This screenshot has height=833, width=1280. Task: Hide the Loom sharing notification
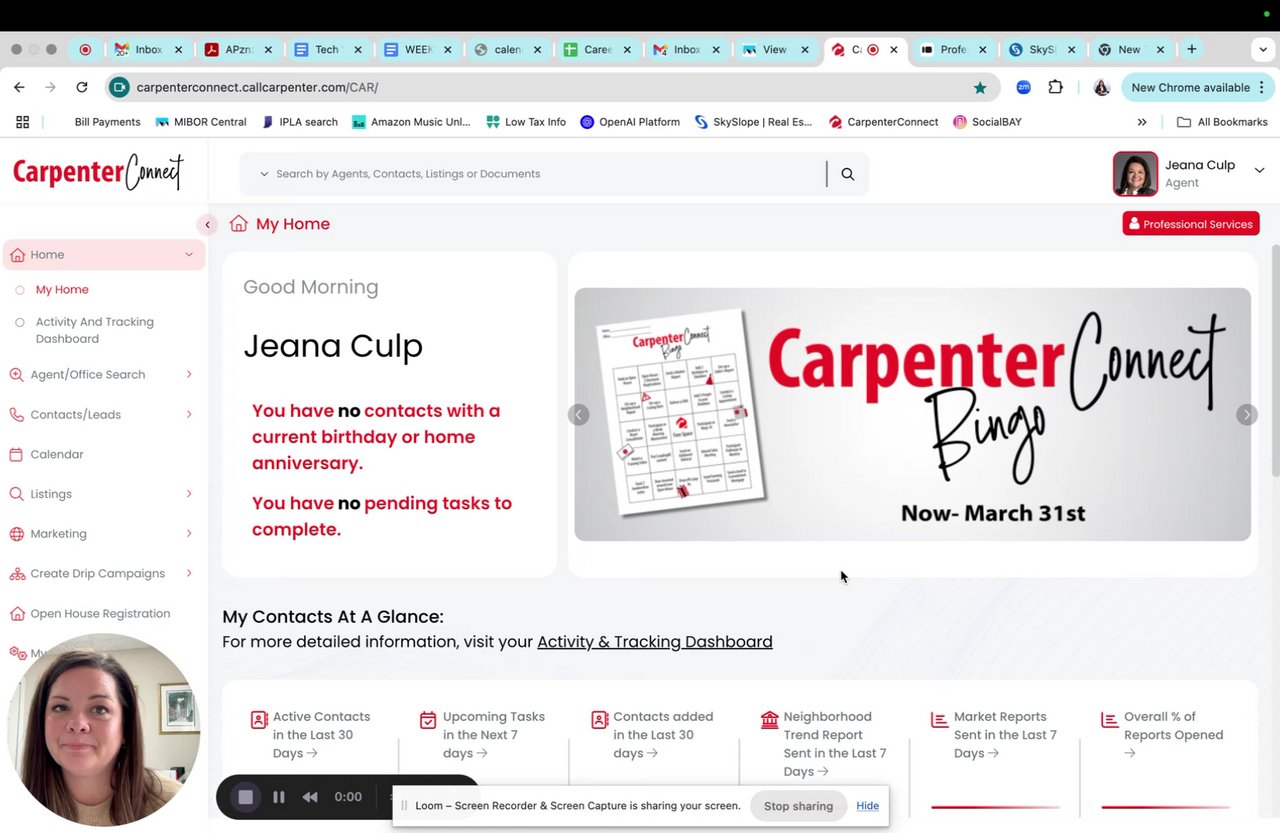(x=868, y=806)
